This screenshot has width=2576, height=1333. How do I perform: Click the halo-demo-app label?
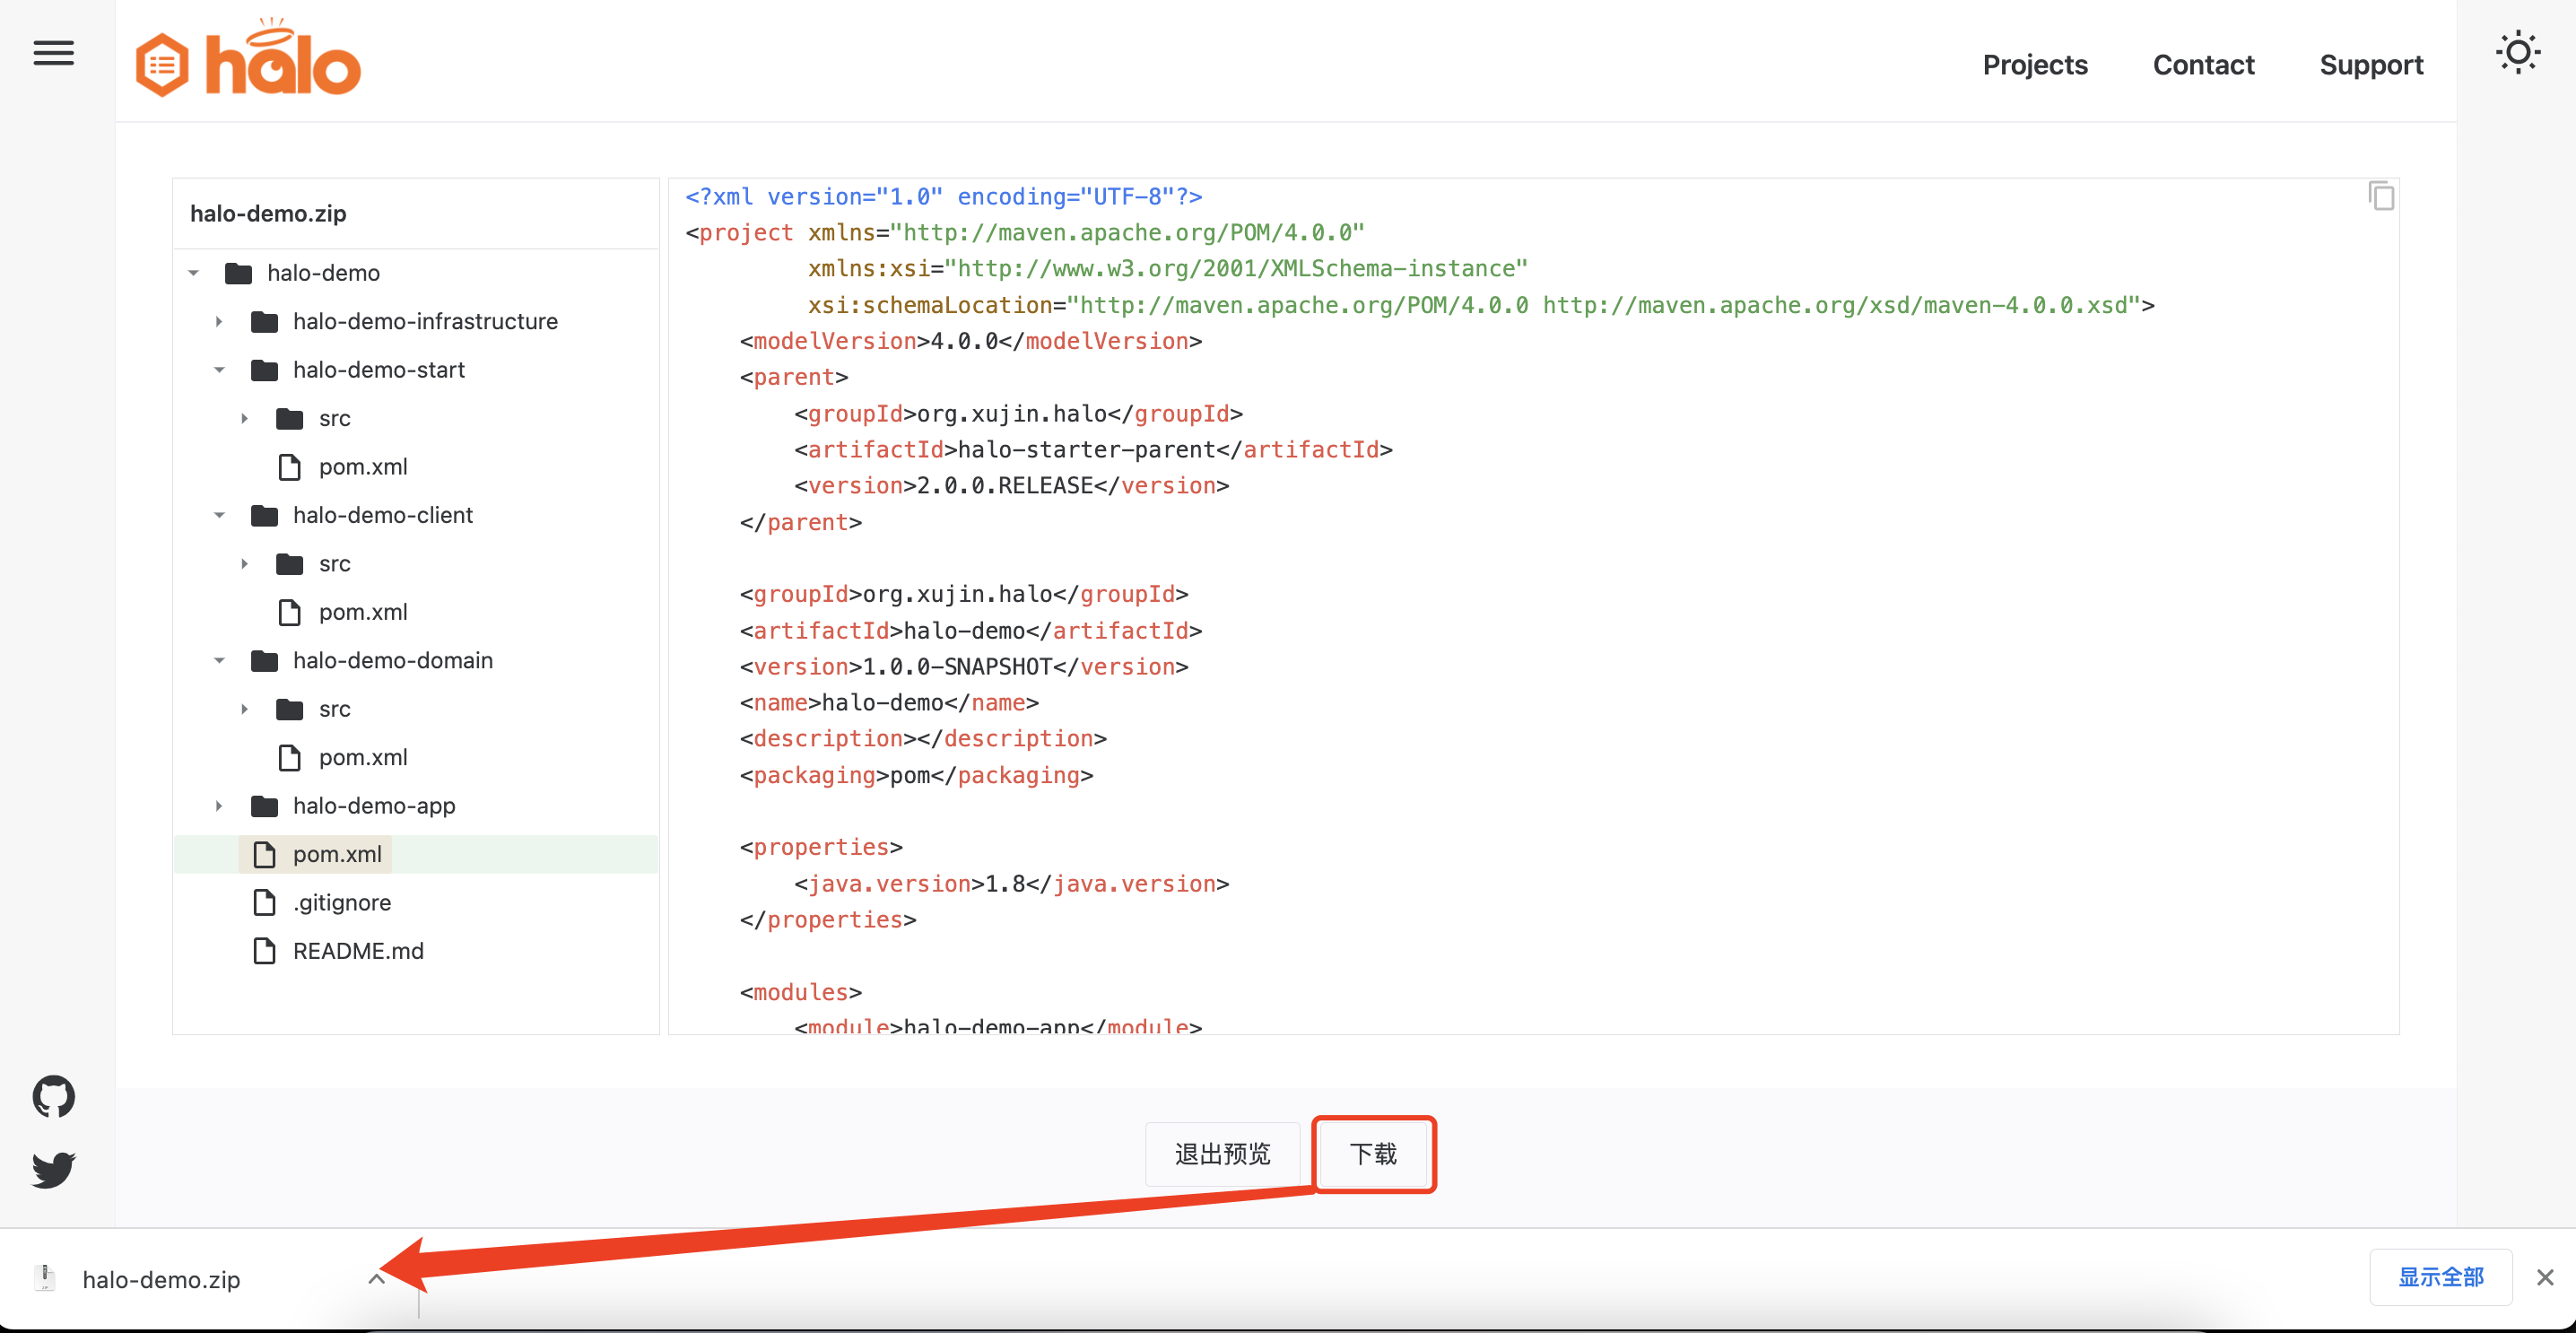pyautogui.click(x=374, y=806)
